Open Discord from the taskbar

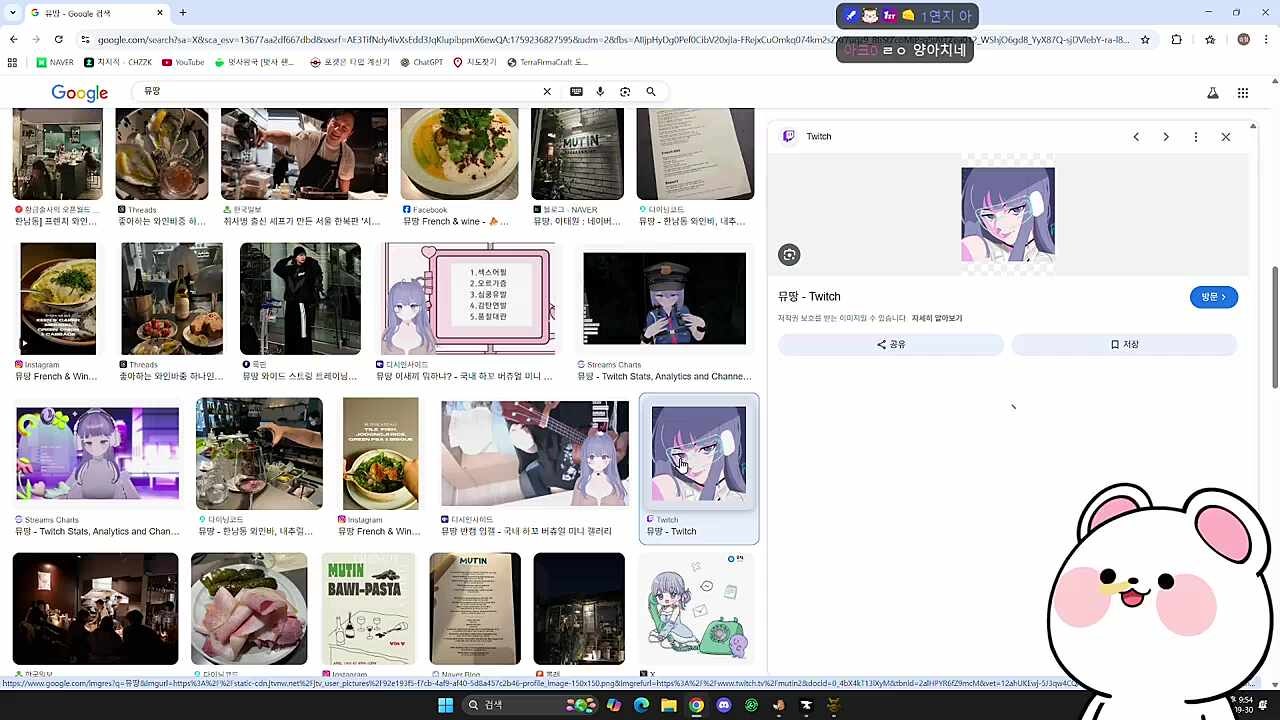(x=724, y=705)
